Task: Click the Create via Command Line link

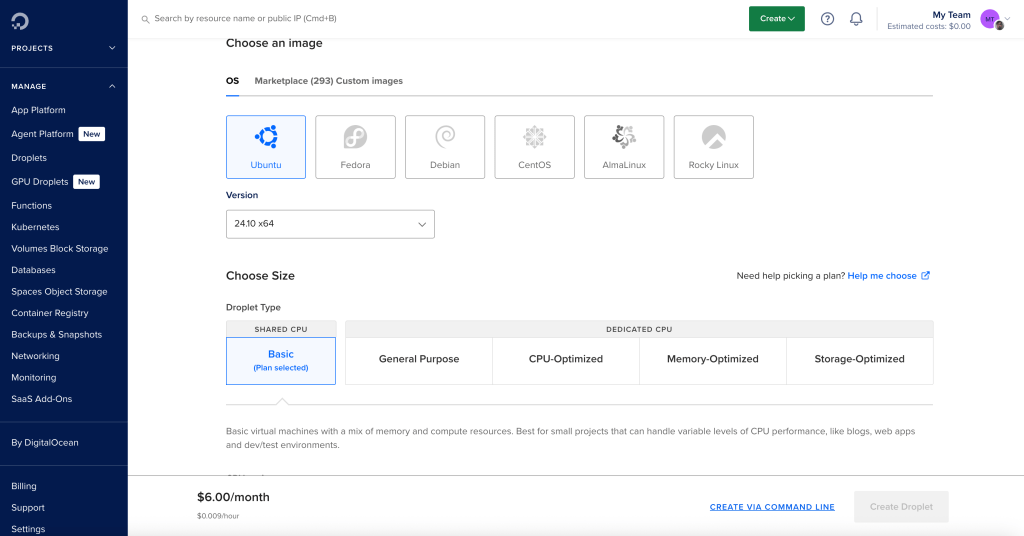Action: 772,507
